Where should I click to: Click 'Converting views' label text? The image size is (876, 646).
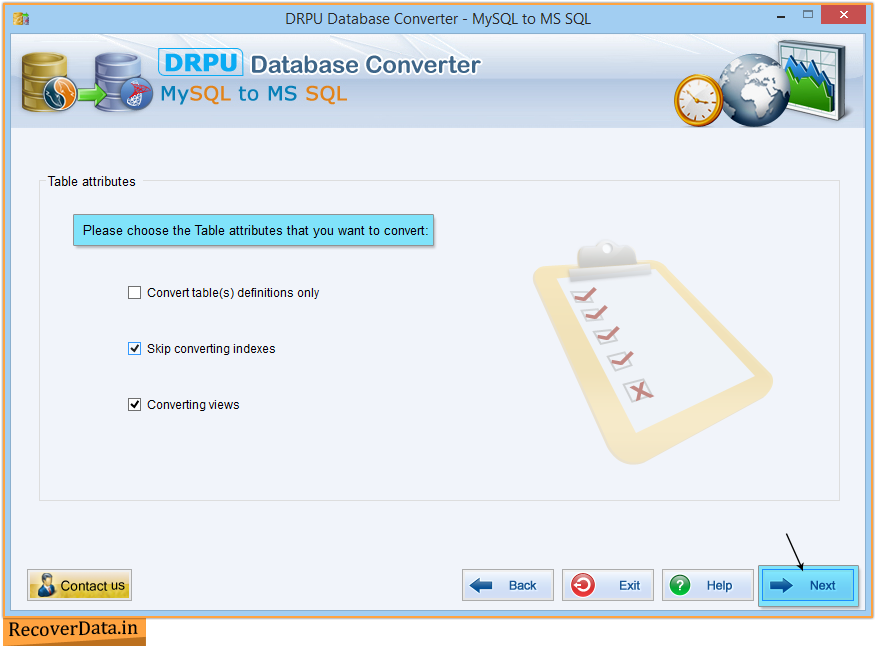(x=193, y=405)
